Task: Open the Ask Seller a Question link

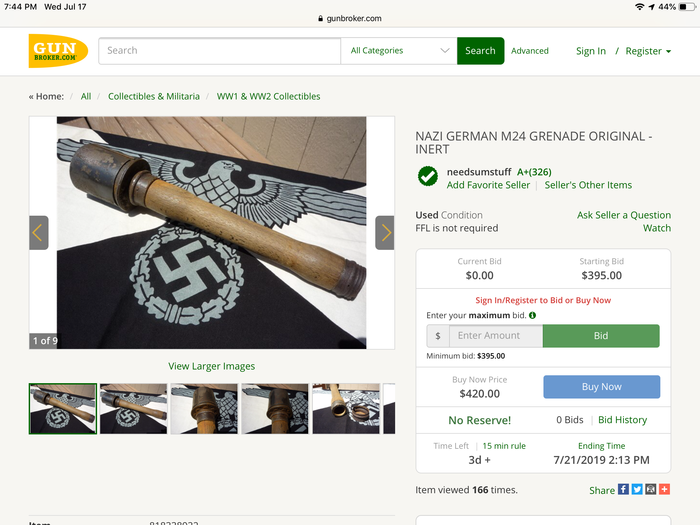Action: coord(623,215)
